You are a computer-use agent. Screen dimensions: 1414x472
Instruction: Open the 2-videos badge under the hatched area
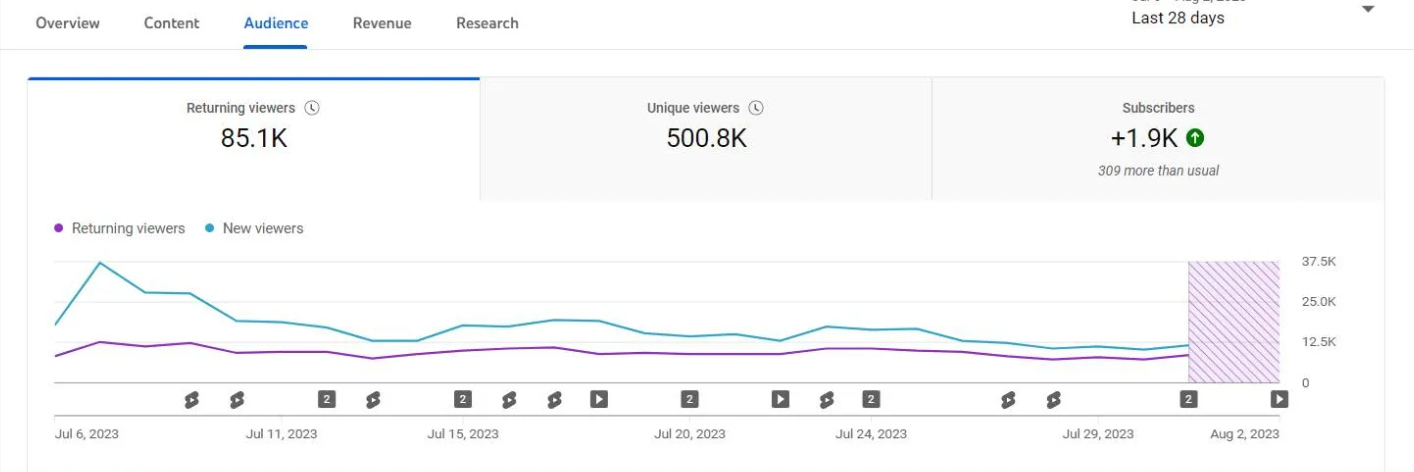[x=1189, y=399]
